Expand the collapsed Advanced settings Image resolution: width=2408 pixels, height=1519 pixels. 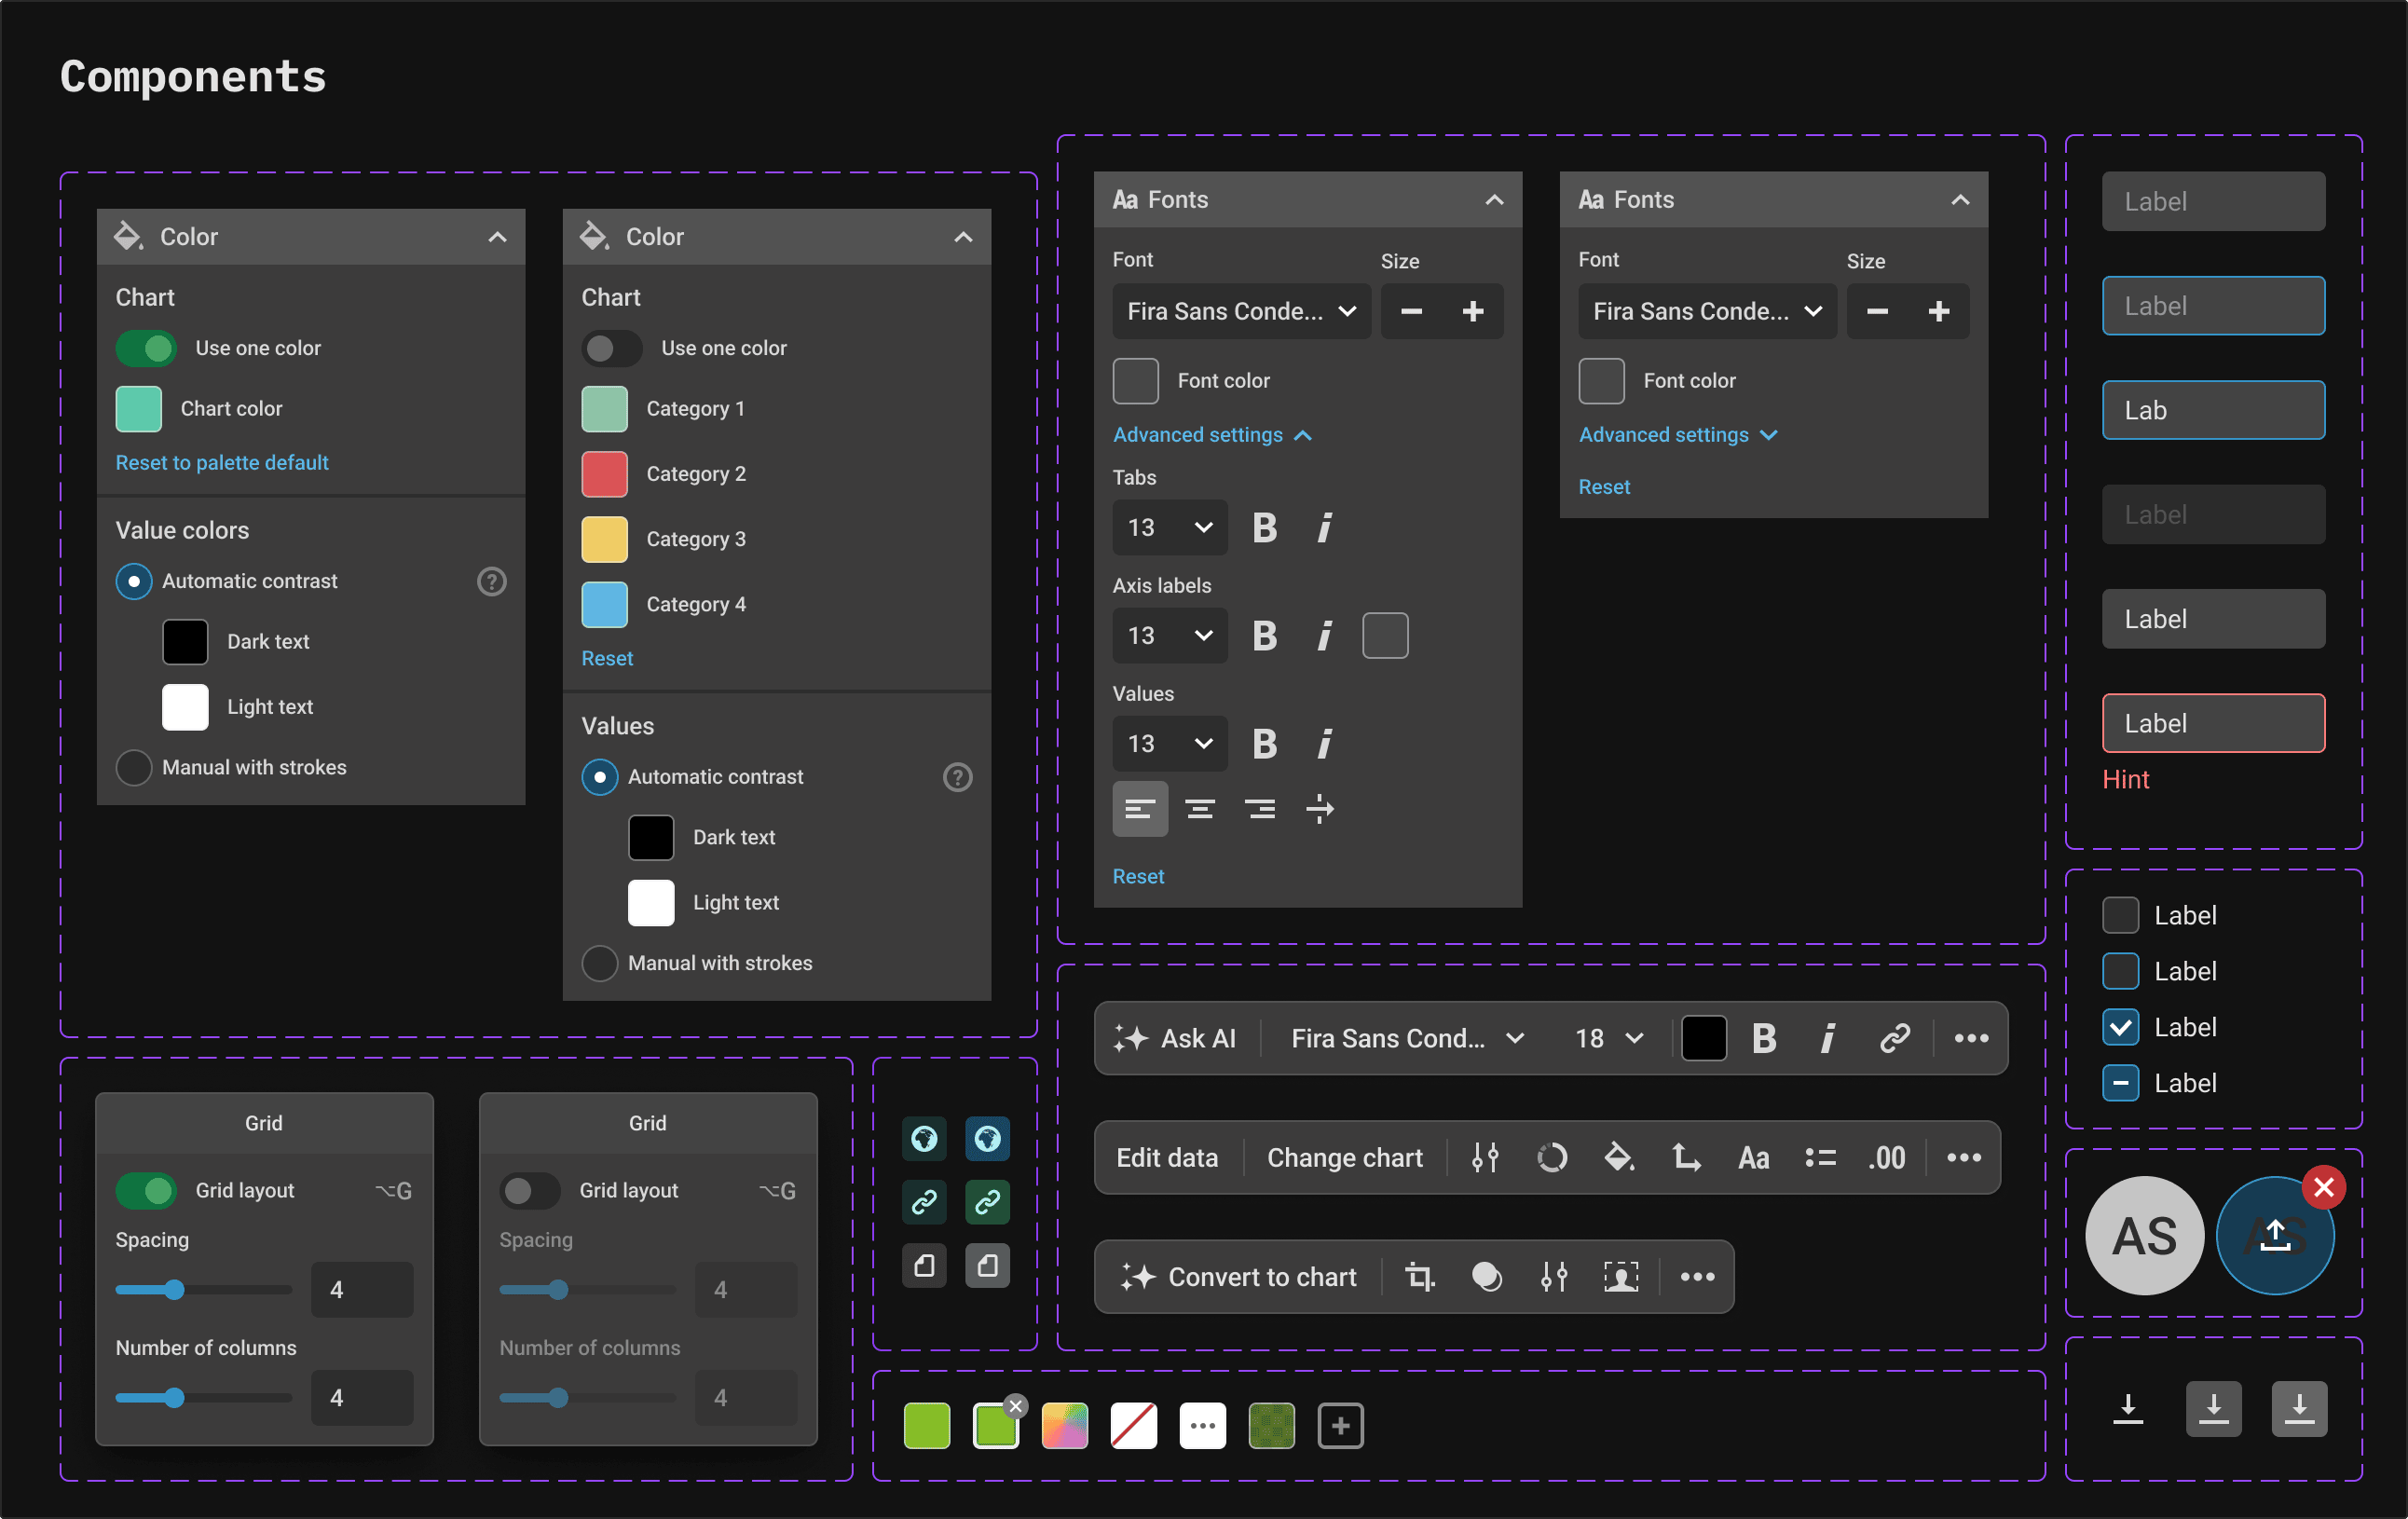click(1678, 435)
